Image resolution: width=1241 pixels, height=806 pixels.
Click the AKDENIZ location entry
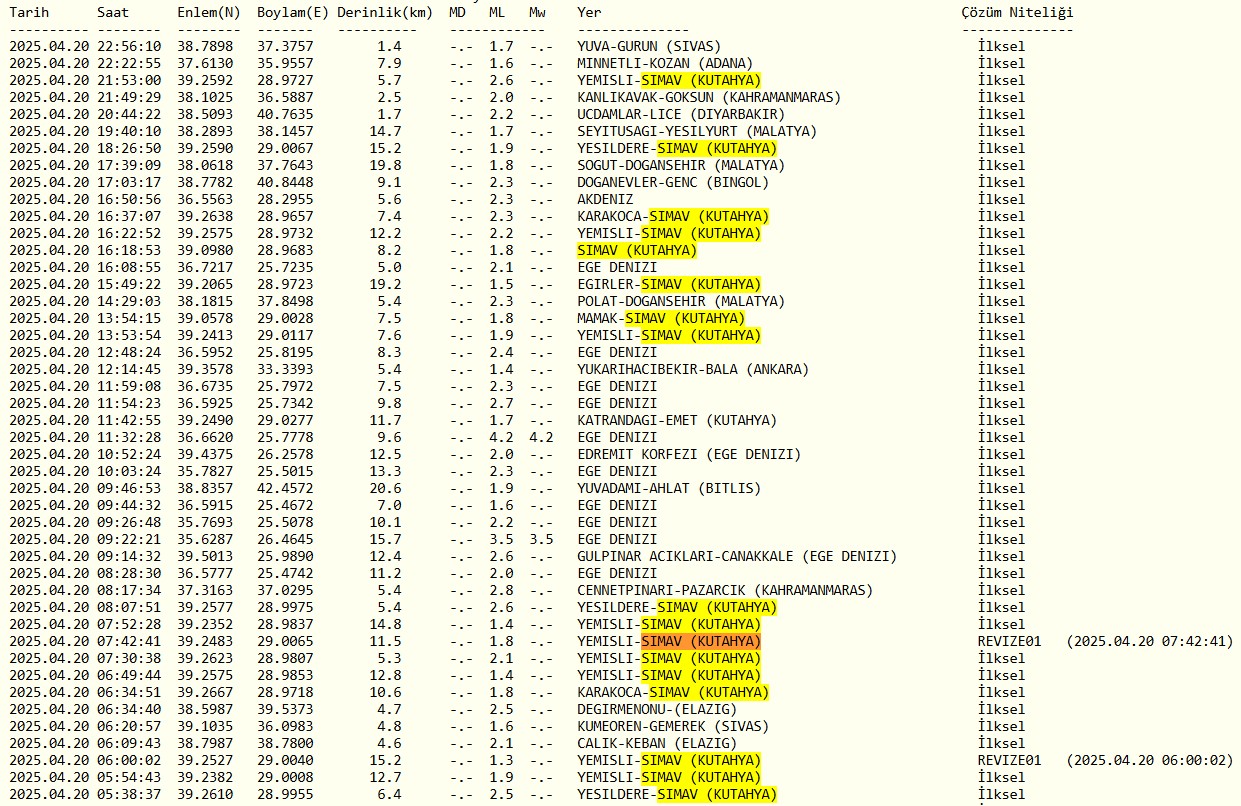605,199
